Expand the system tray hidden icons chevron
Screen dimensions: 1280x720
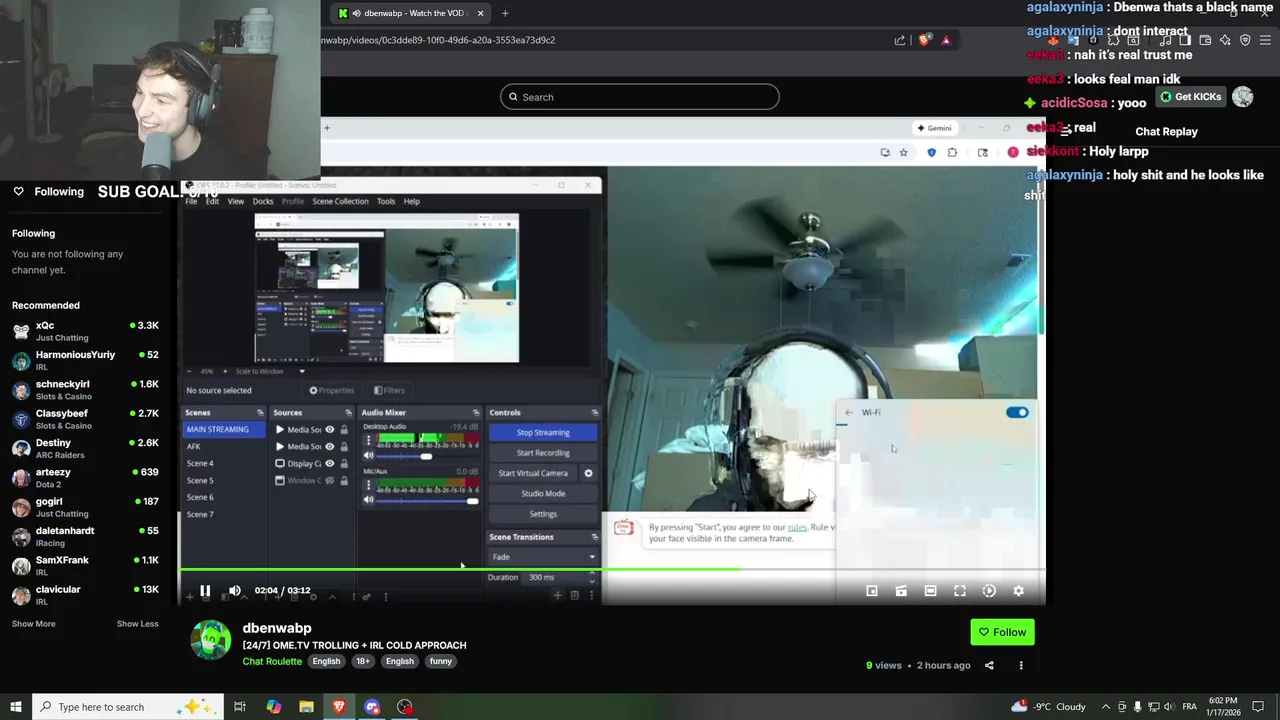(1105, 707)
